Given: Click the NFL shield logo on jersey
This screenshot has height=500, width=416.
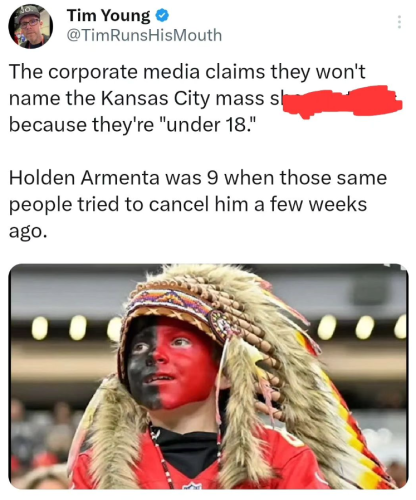Looking at the screenshot, I should click(x=192, y=486).
